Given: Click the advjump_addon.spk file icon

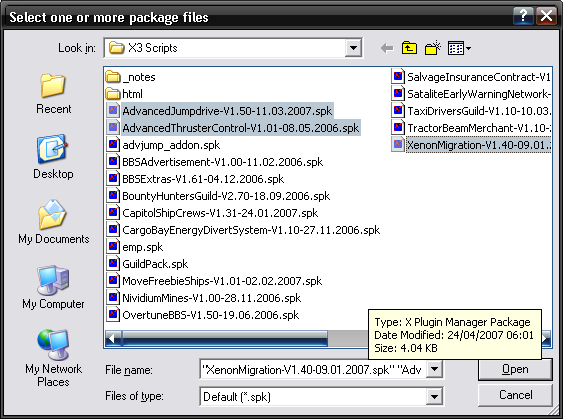Looking at the screenshot, I should tap(113, 145).
